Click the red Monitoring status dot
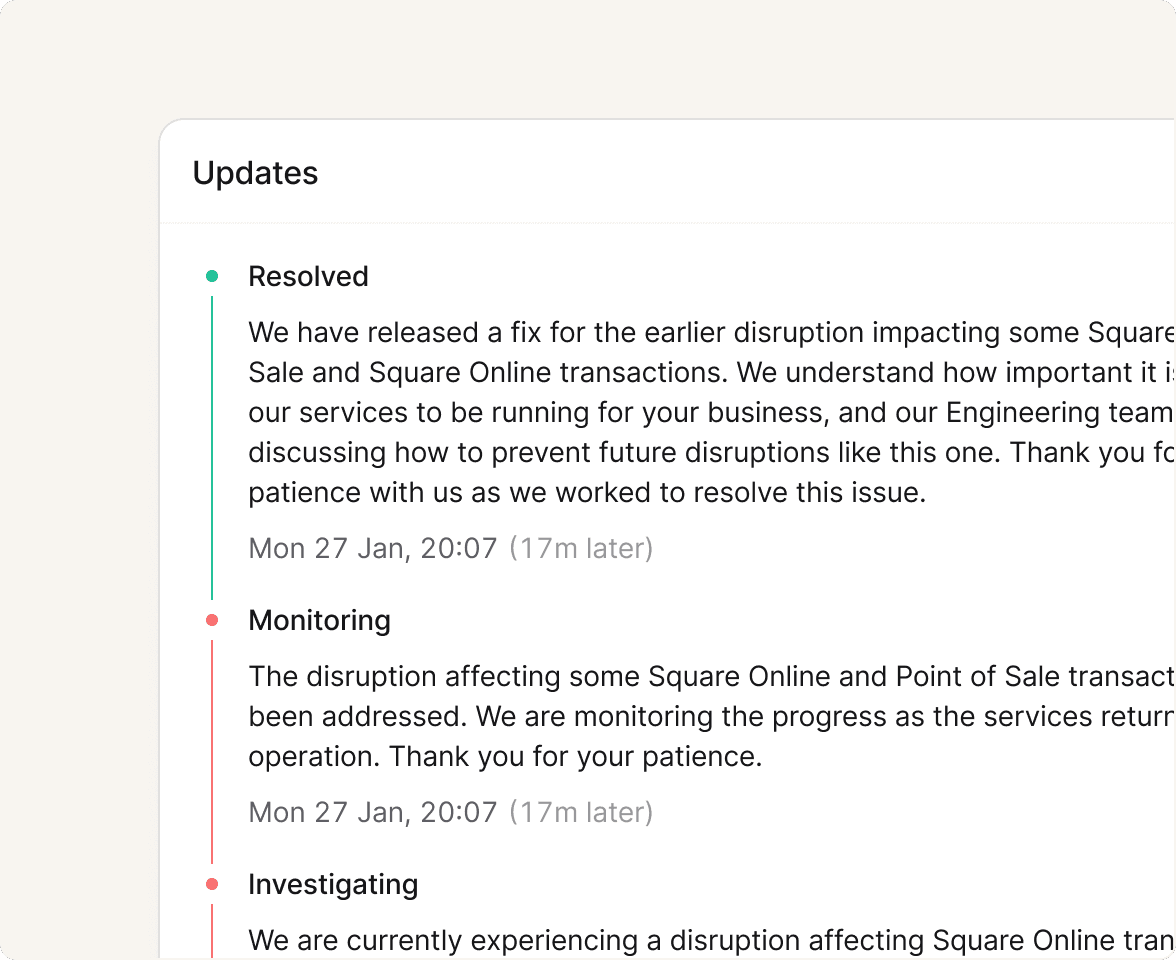Screen dimensions: 1176x960 coord(212,620)
